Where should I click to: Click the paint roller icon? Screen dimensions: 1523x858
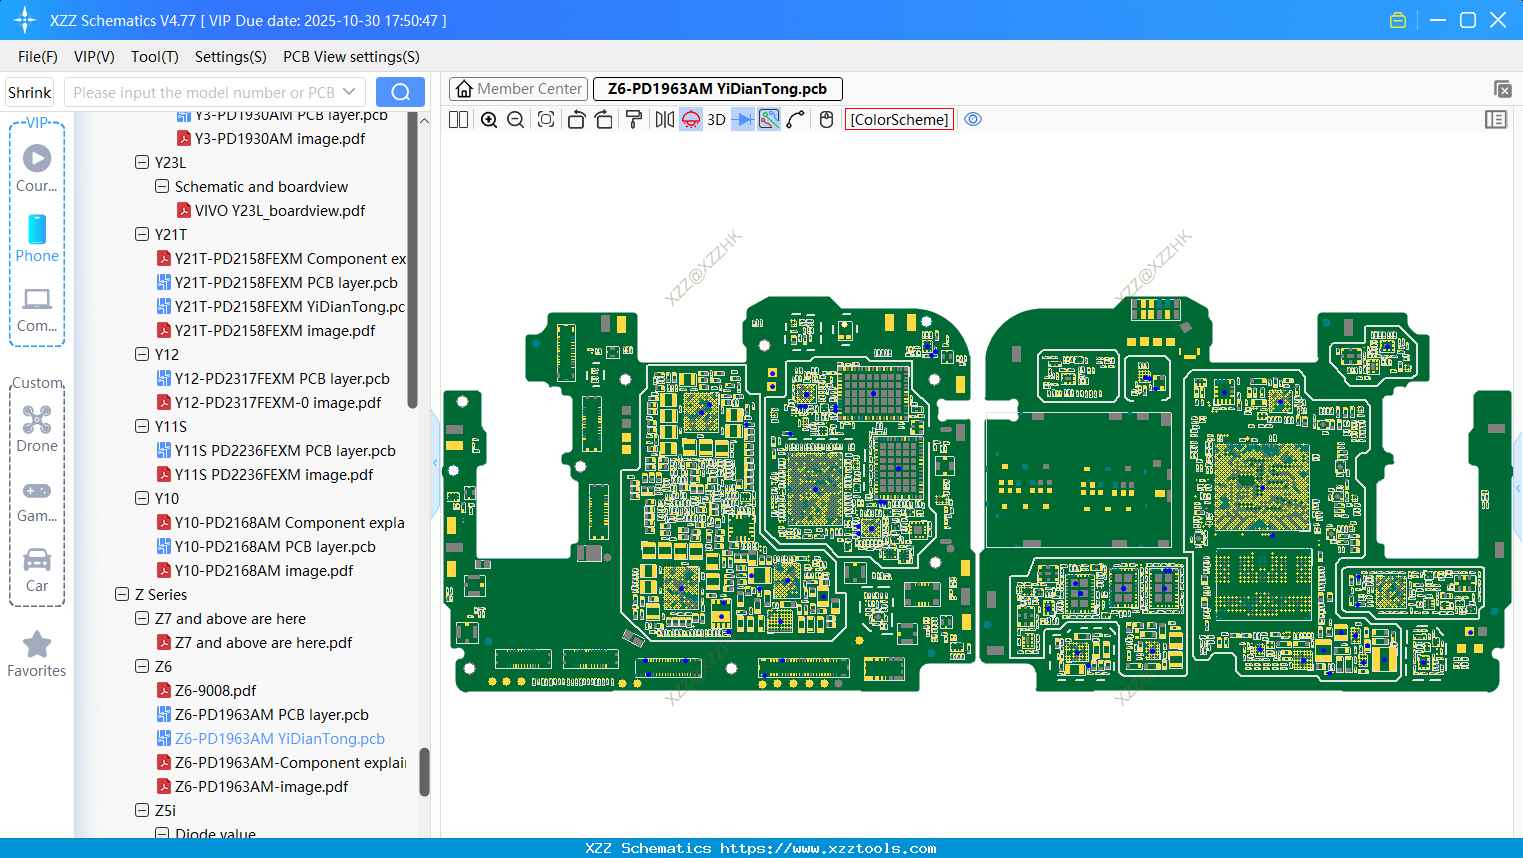[633, 120]
